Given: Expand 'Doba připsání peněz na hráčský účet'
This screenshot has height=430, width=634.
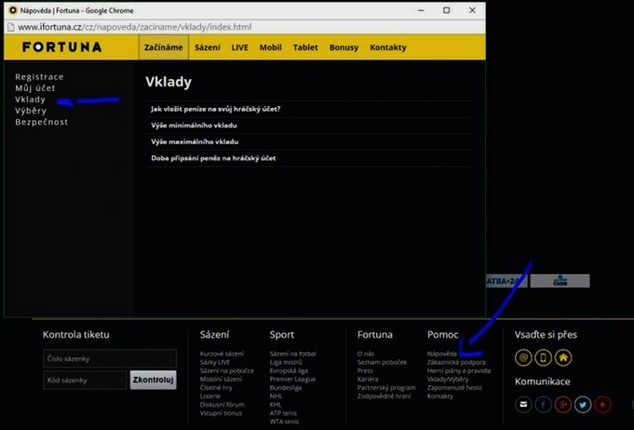Looking at the screenshot, I should click(x=309, y=158).
